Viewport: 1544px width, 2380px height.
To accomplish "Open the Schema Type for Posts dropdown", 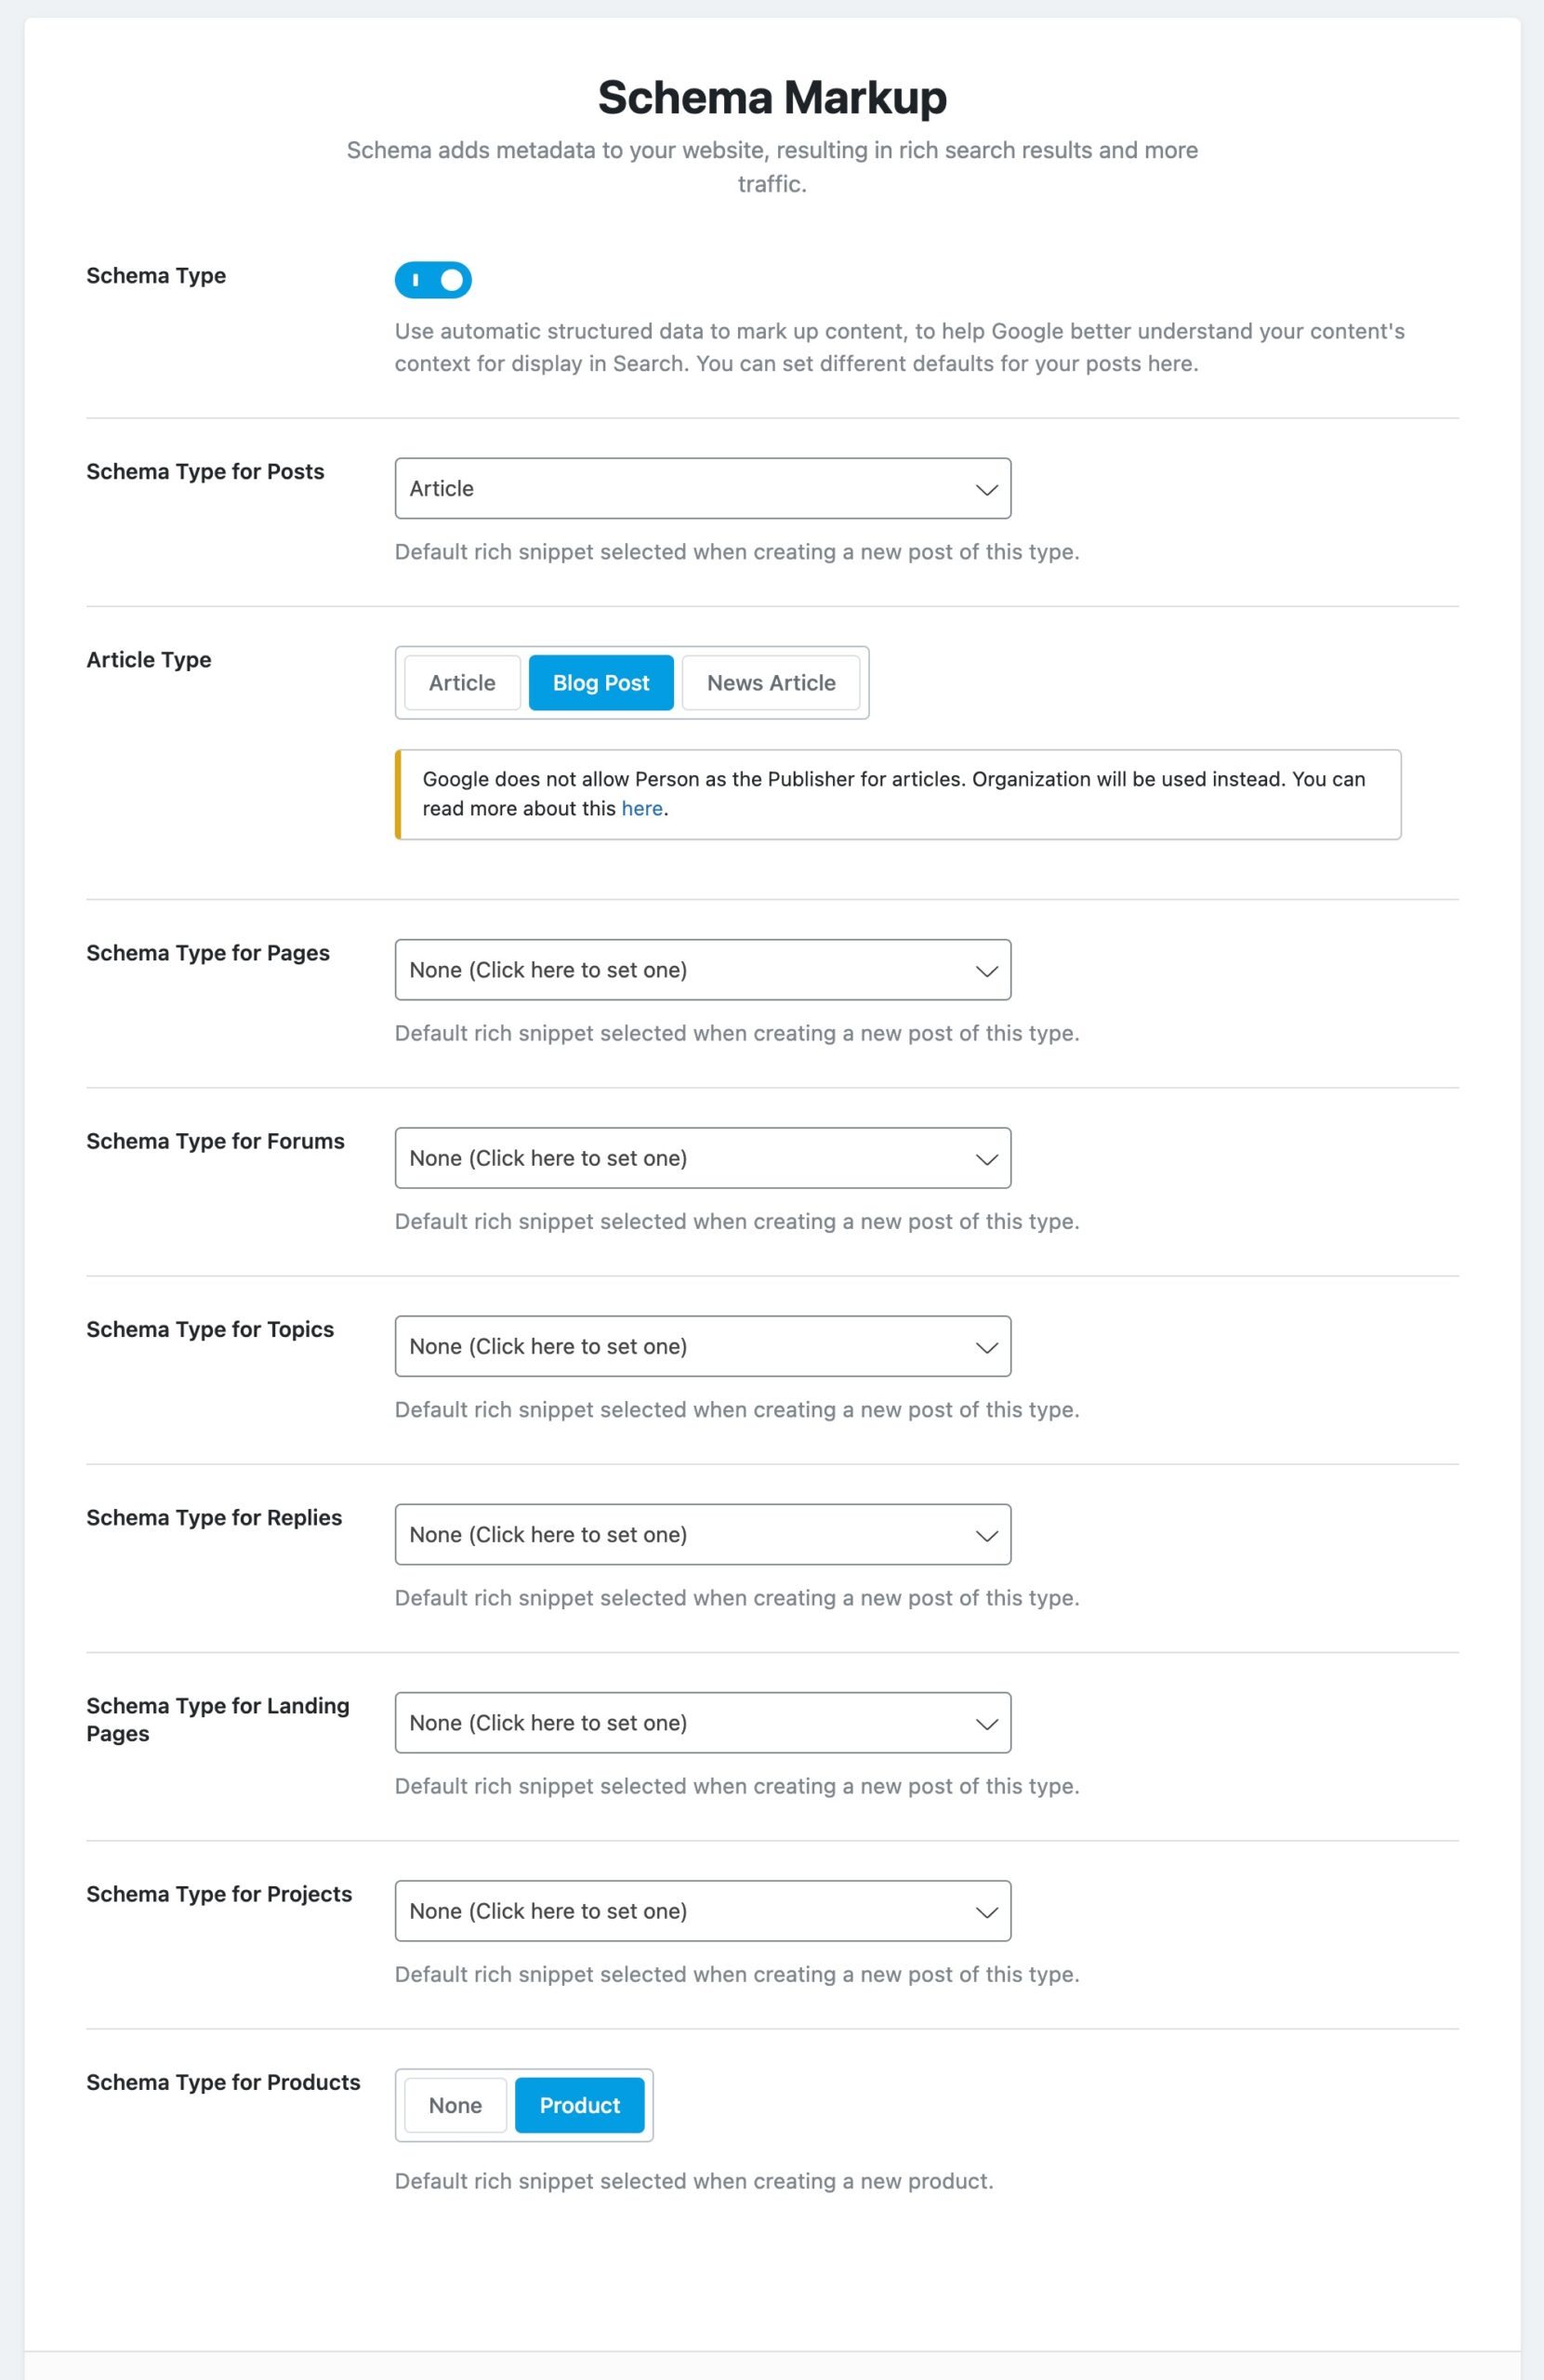I will (680, 488).
